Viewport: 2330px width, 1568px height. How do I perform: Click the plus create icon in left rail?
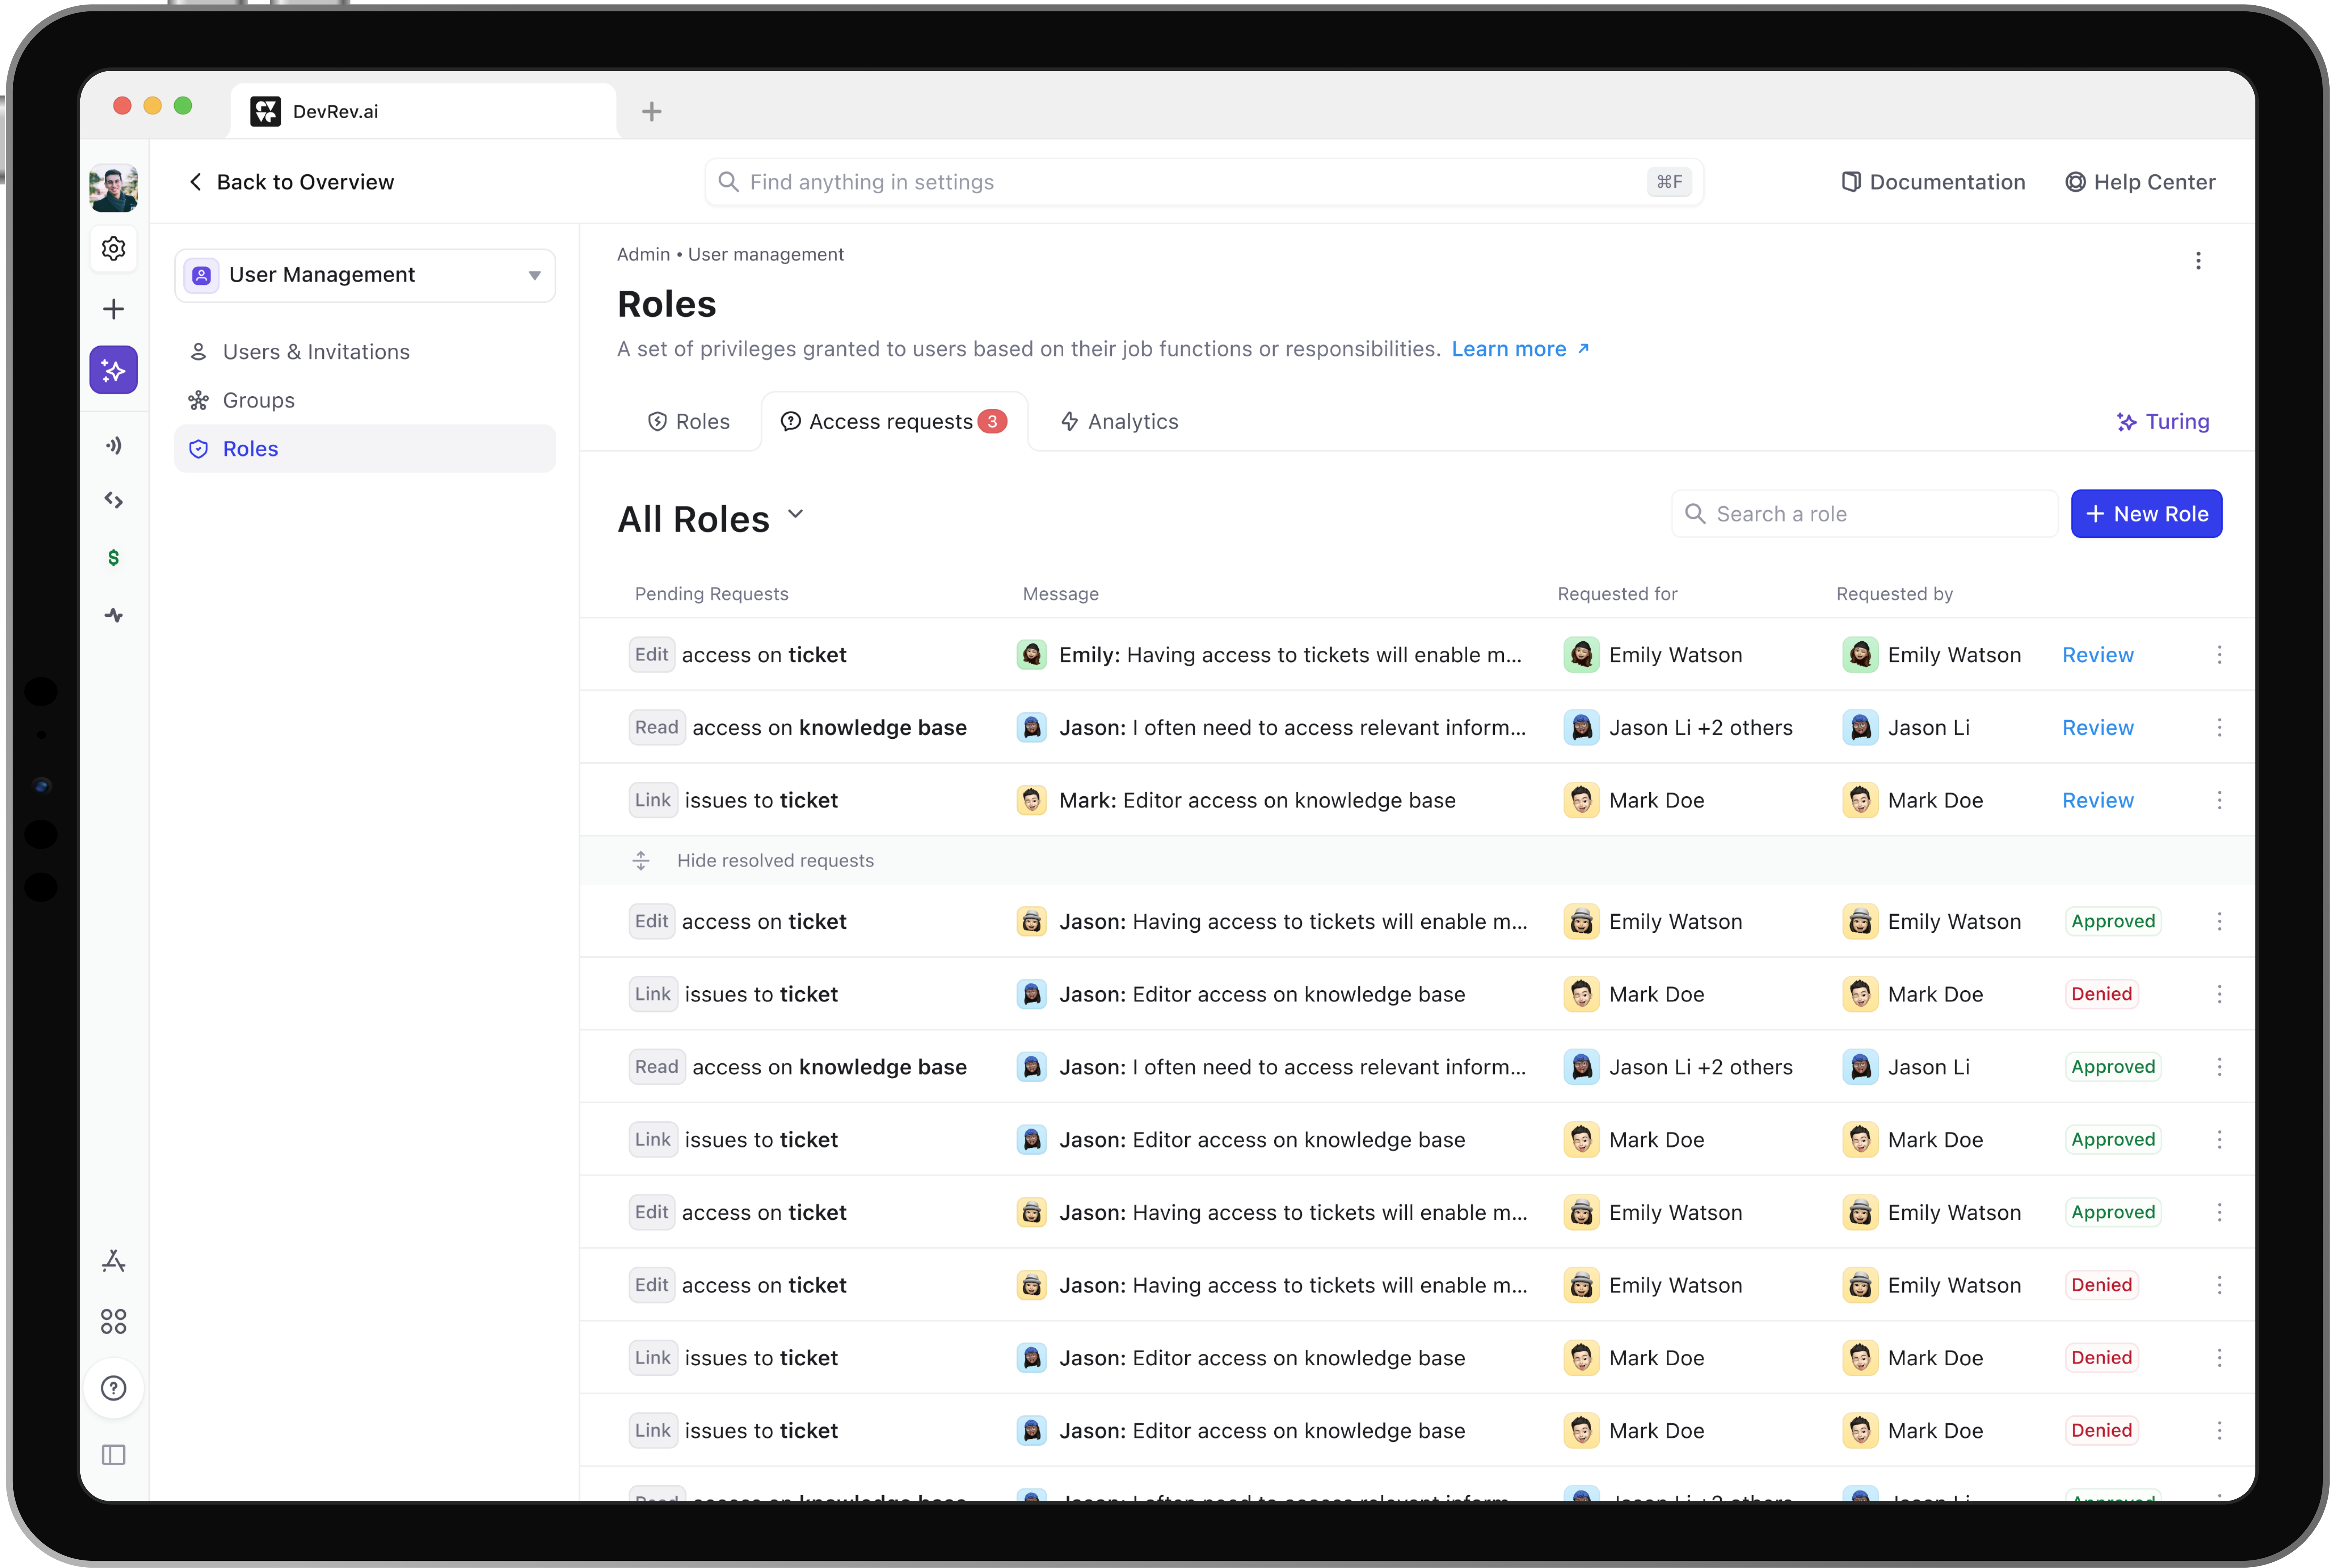(x=114, y=309)
